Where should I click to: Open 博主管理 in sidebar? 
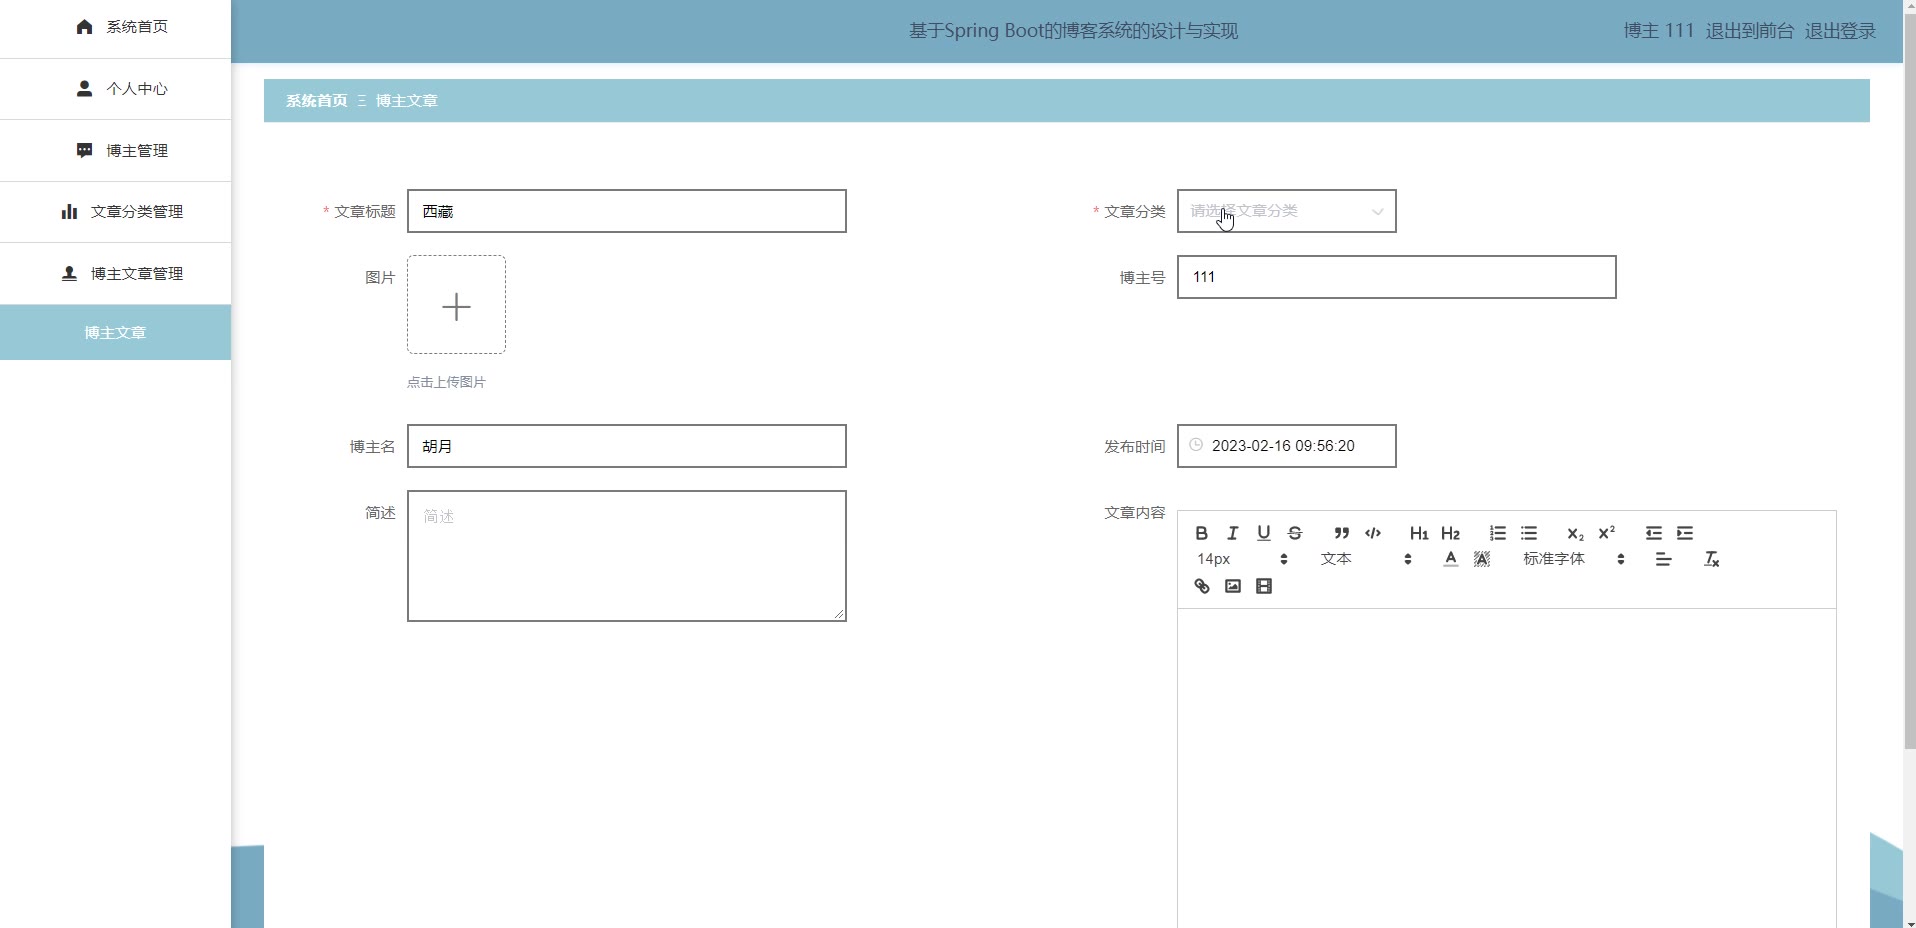(115, 151)
